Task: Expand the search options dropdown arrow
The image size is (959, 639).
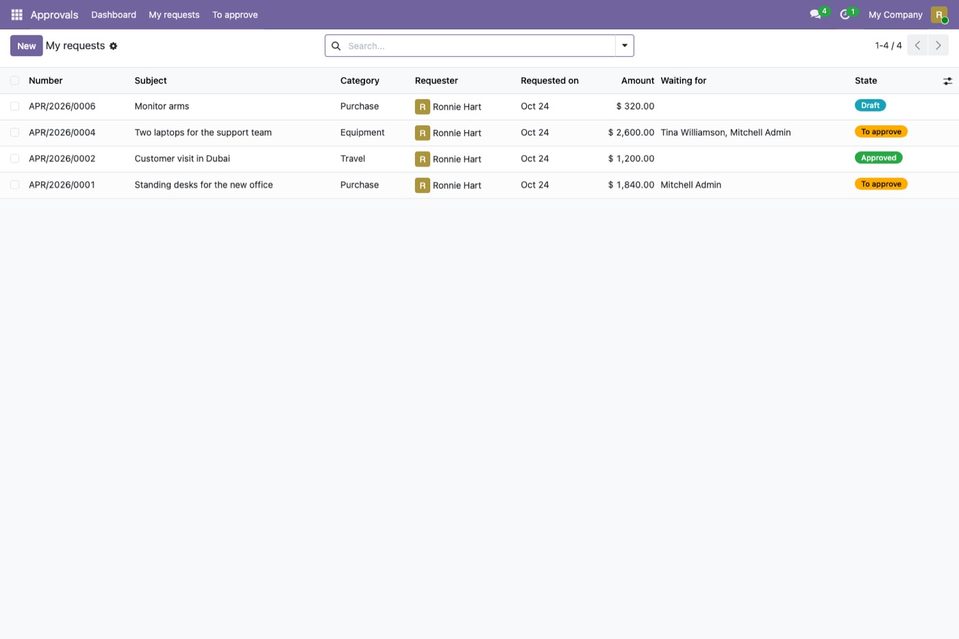Action: (x=624, y=46)
